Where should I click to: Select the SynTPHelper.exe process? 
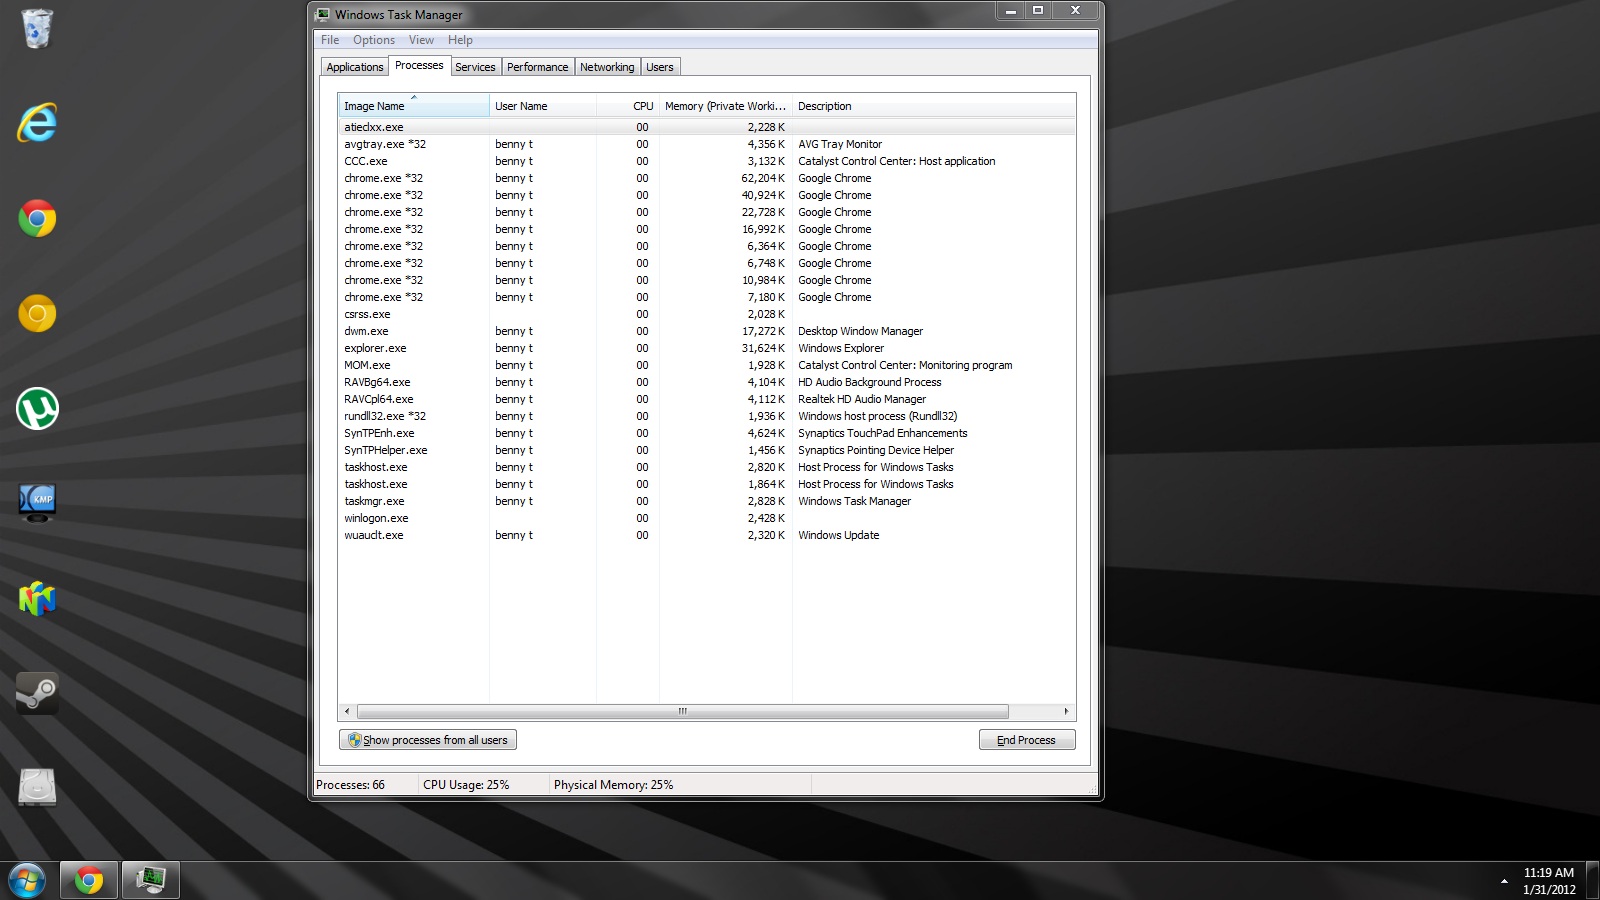(707, 450)
